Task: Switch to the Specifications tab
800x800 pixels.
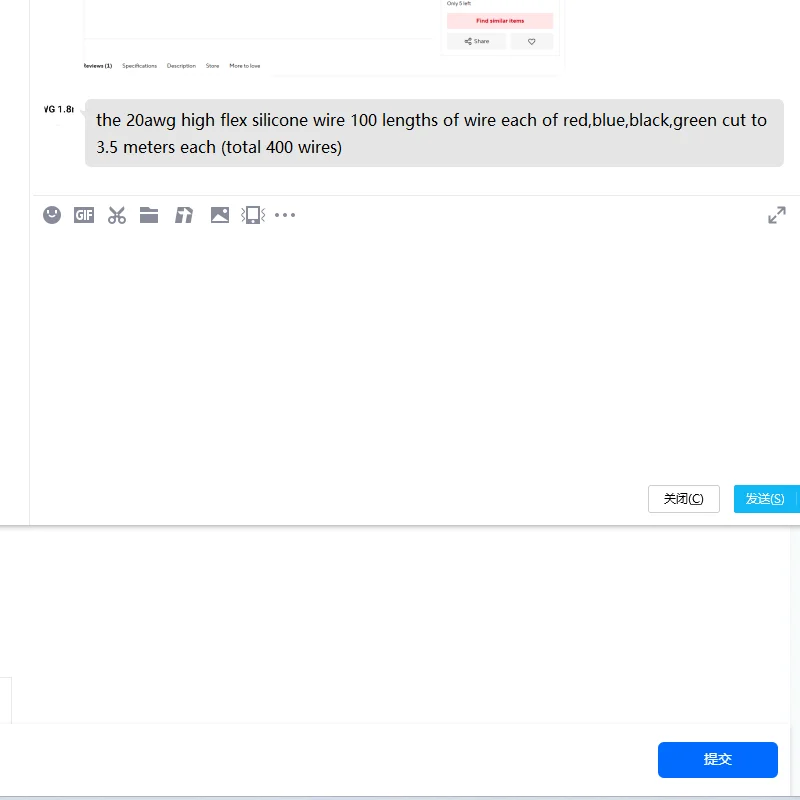Action: 139,66
